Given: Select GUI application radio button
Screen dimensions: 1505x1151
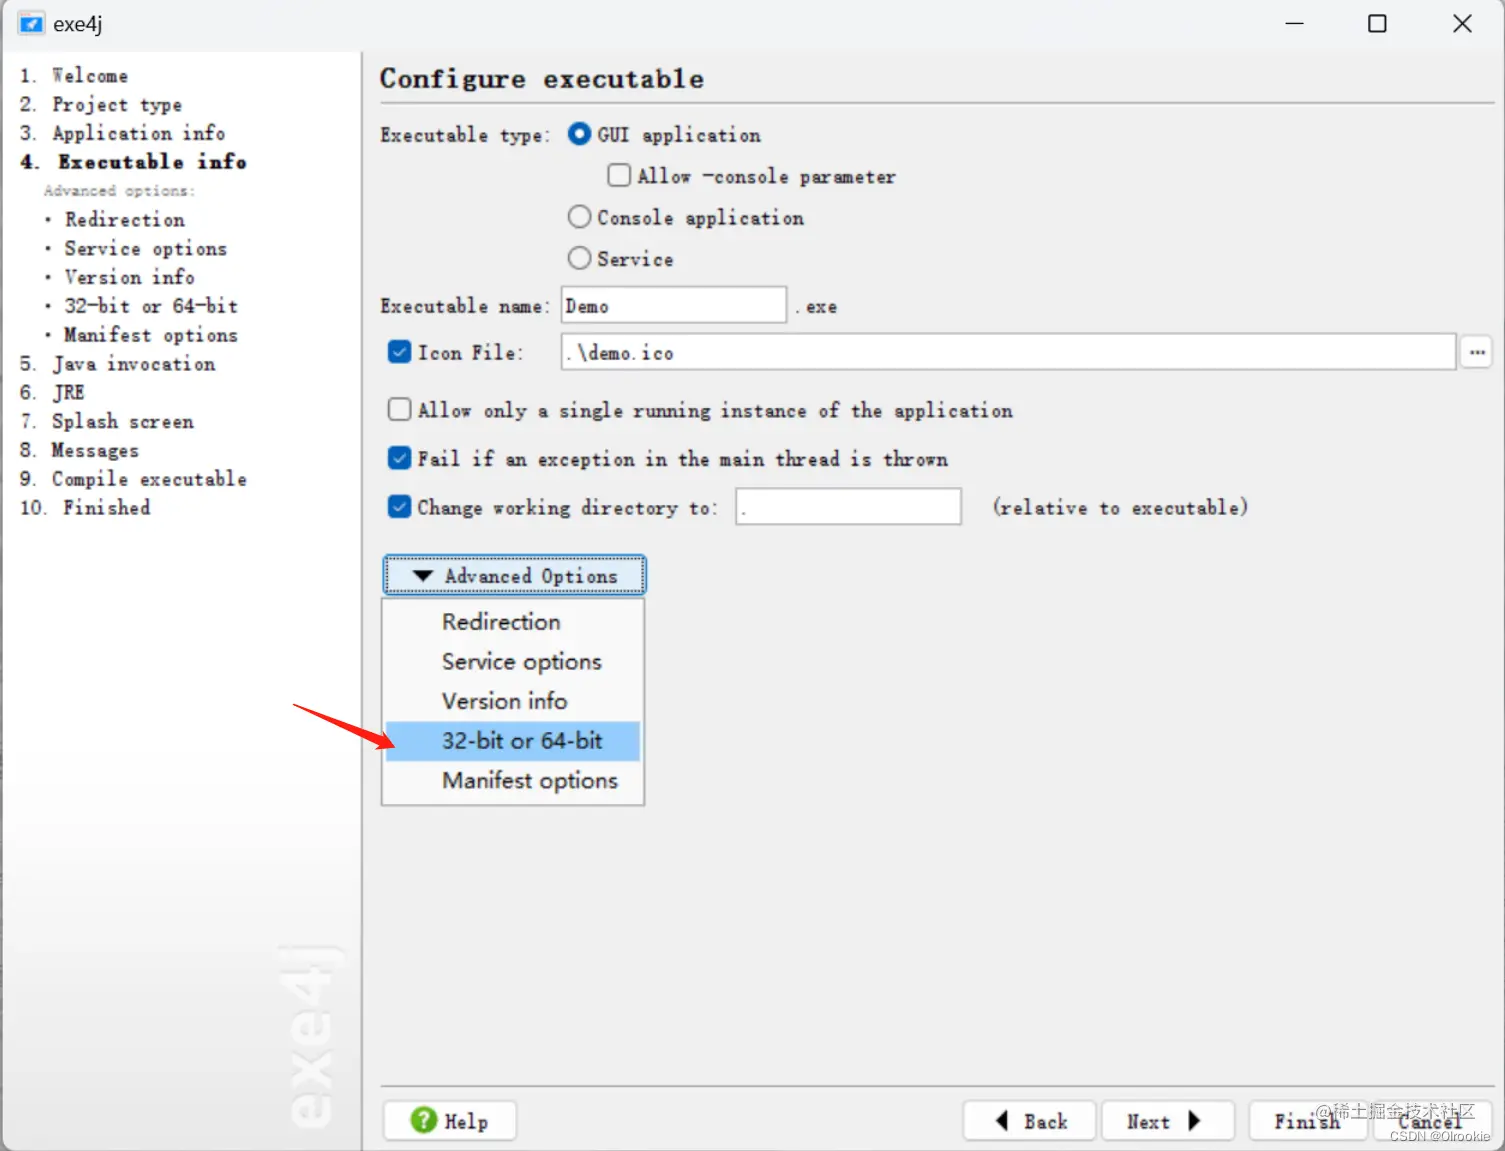Looking at the screenshot, I should pyautogui.click(x=579, y=134).
